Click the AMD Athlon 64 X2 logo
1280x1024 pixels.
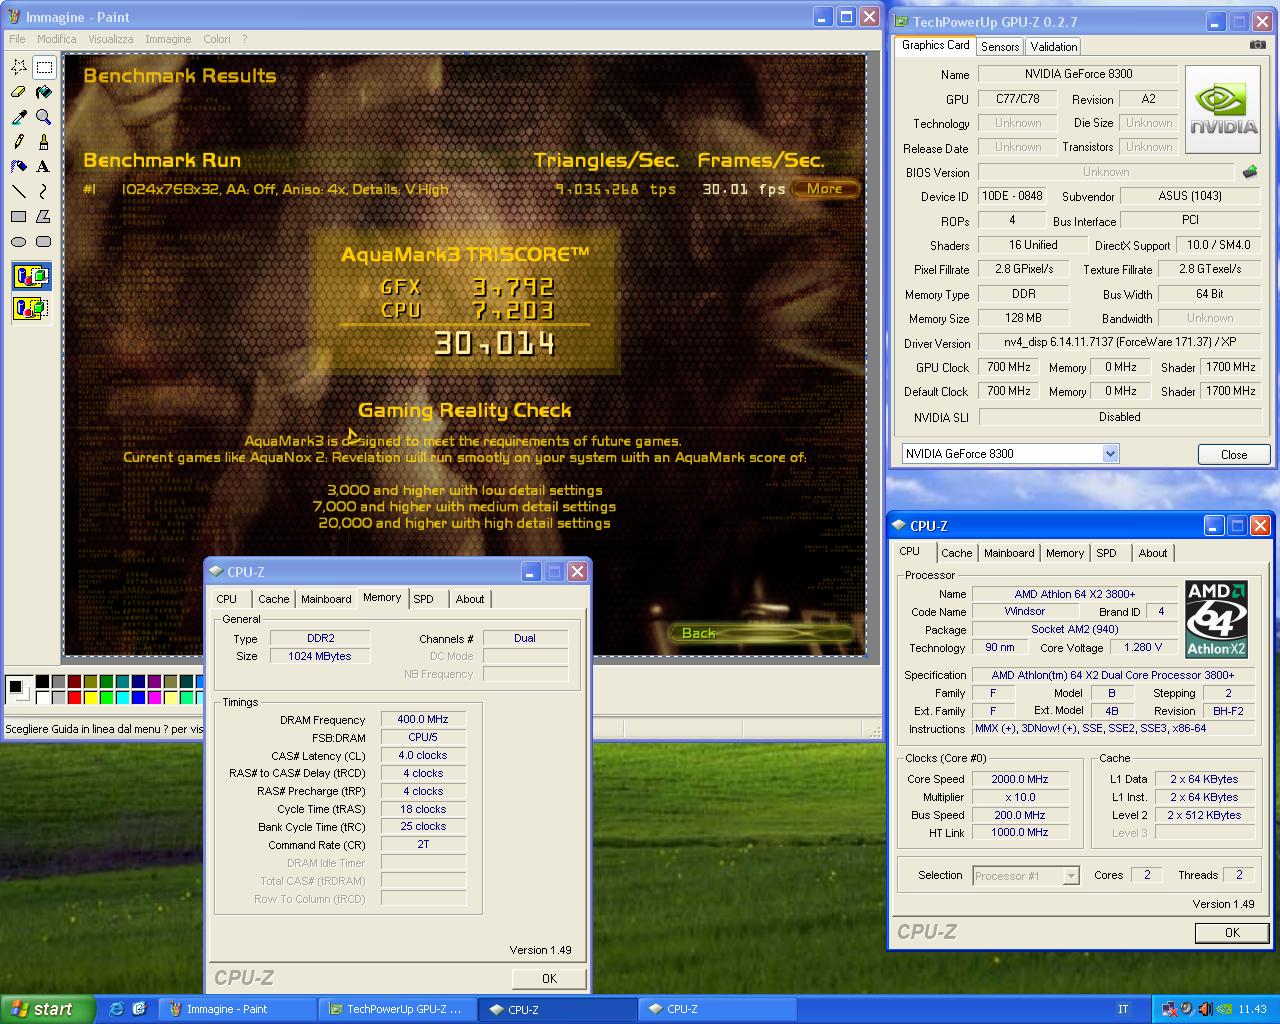coord(1216,620)
